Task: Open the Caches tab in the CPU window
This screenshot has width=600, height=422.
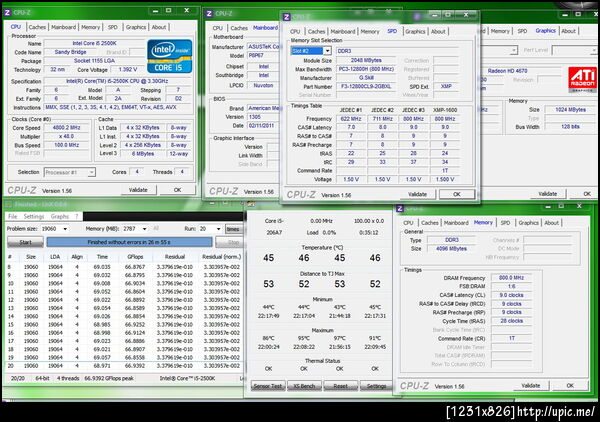Action: click(37, 27)
